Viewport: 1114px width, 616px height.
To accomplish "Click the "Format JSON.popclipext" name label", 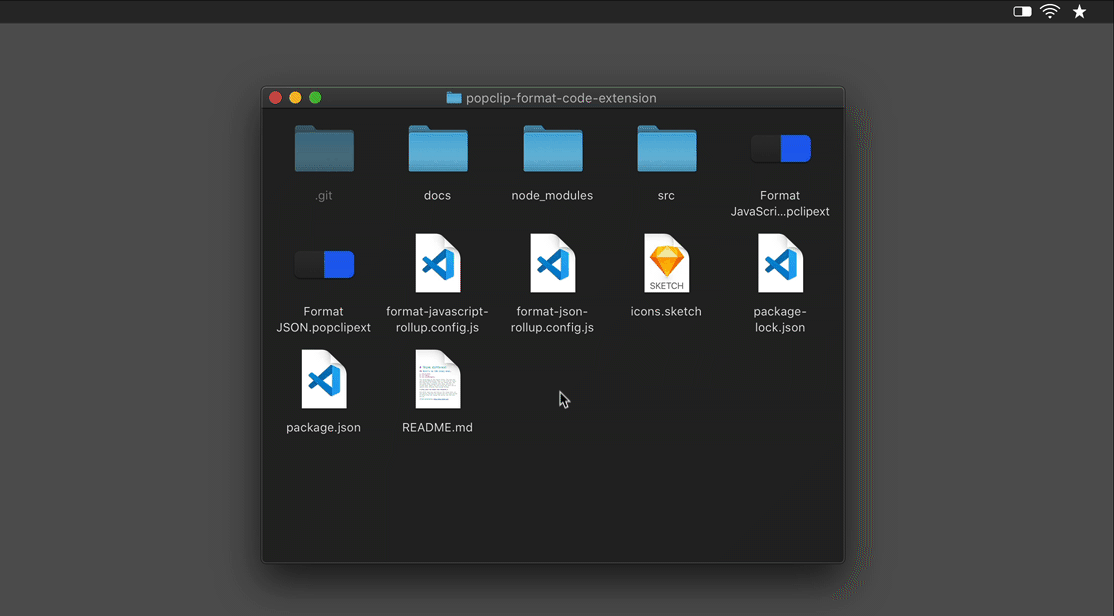I will click(x=323, y=320).
